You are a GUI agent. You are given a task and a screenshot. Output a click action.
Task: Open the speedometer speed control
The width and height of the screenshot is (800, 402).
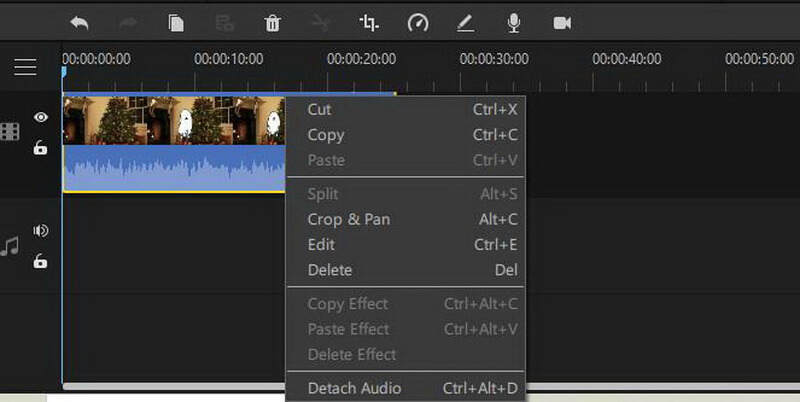418,23
